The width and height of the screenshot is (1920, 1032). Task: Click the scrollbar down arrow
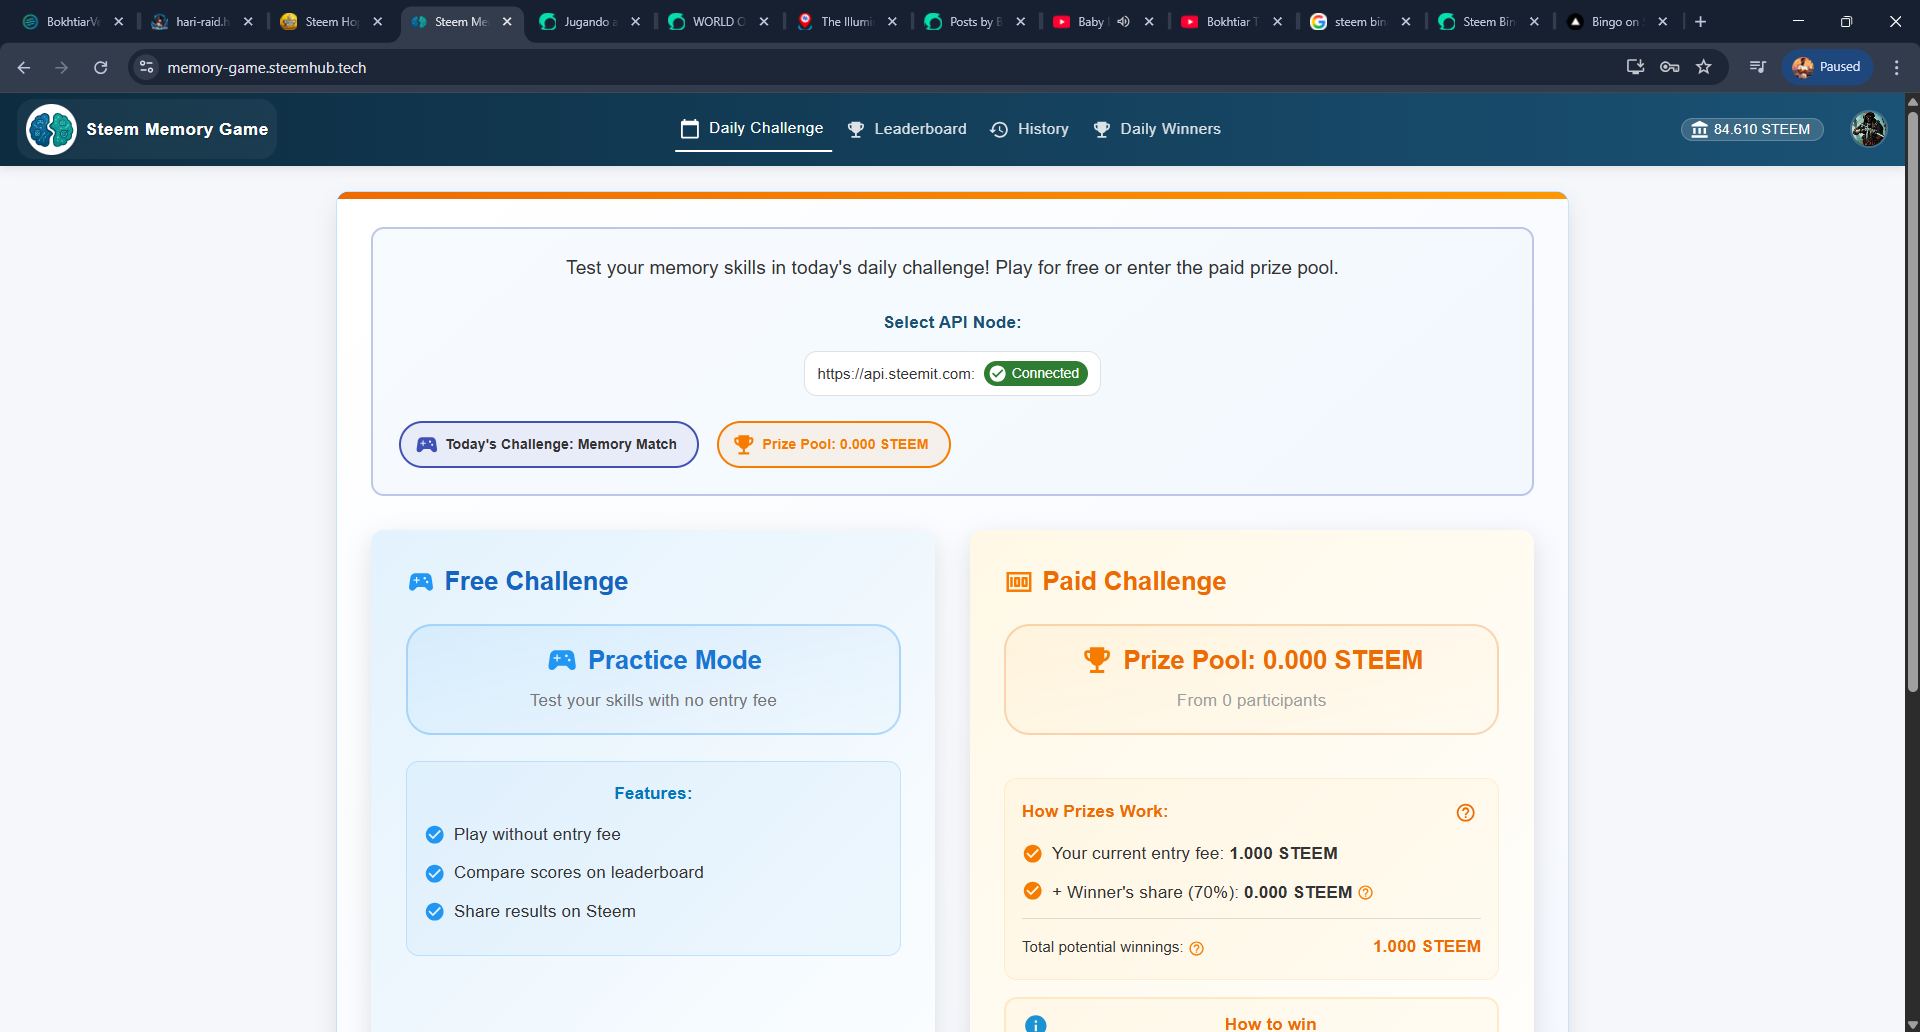[x=1912, y=1024]
